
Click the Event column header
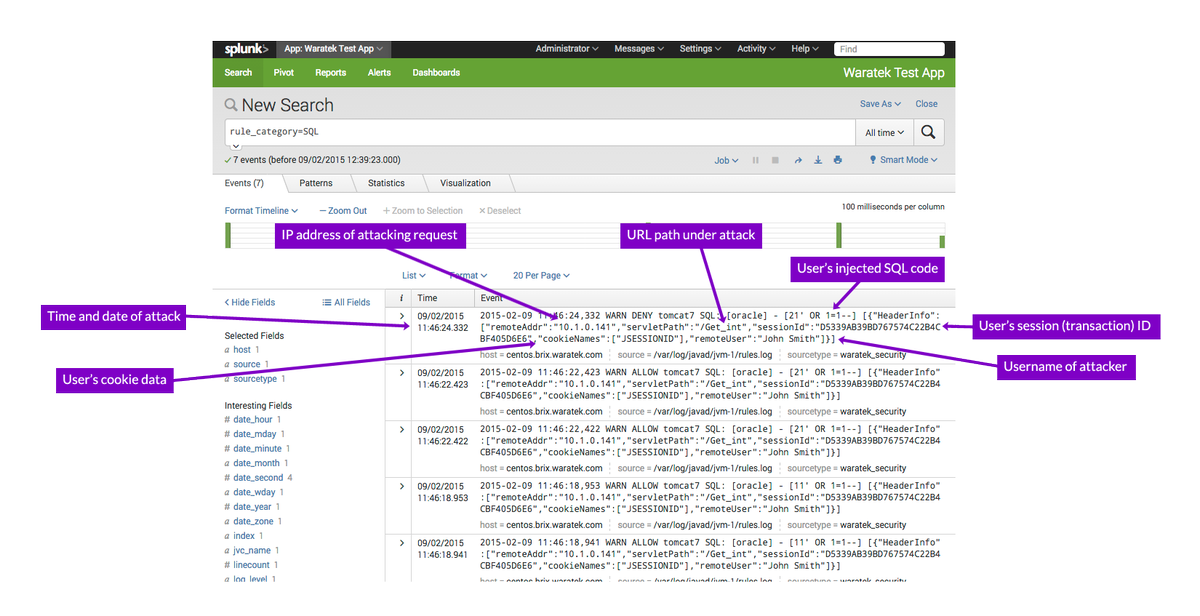tap(492, 298)
